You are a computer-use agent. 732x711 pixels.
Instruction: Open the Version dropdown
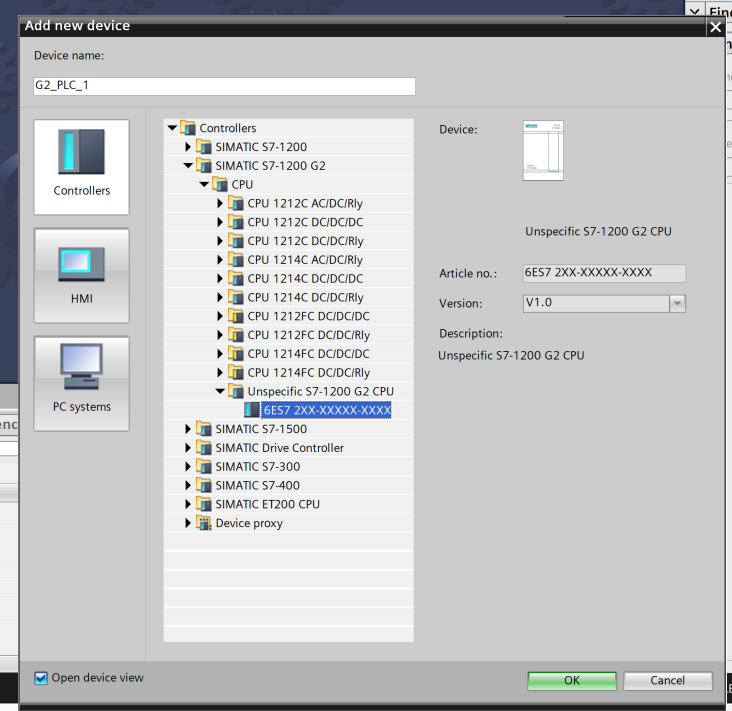point(677,303)
